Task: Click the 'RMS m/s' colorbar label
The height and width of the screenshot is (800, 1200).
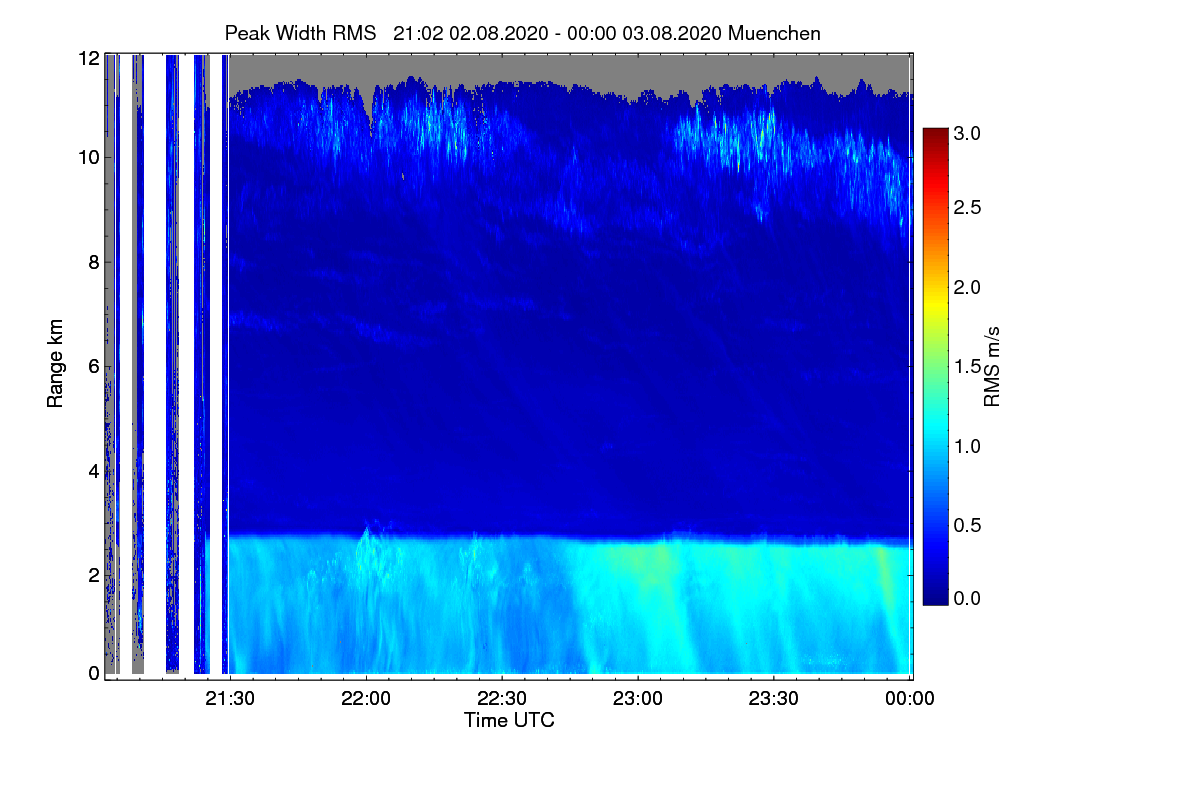Action: coord(992,365)
